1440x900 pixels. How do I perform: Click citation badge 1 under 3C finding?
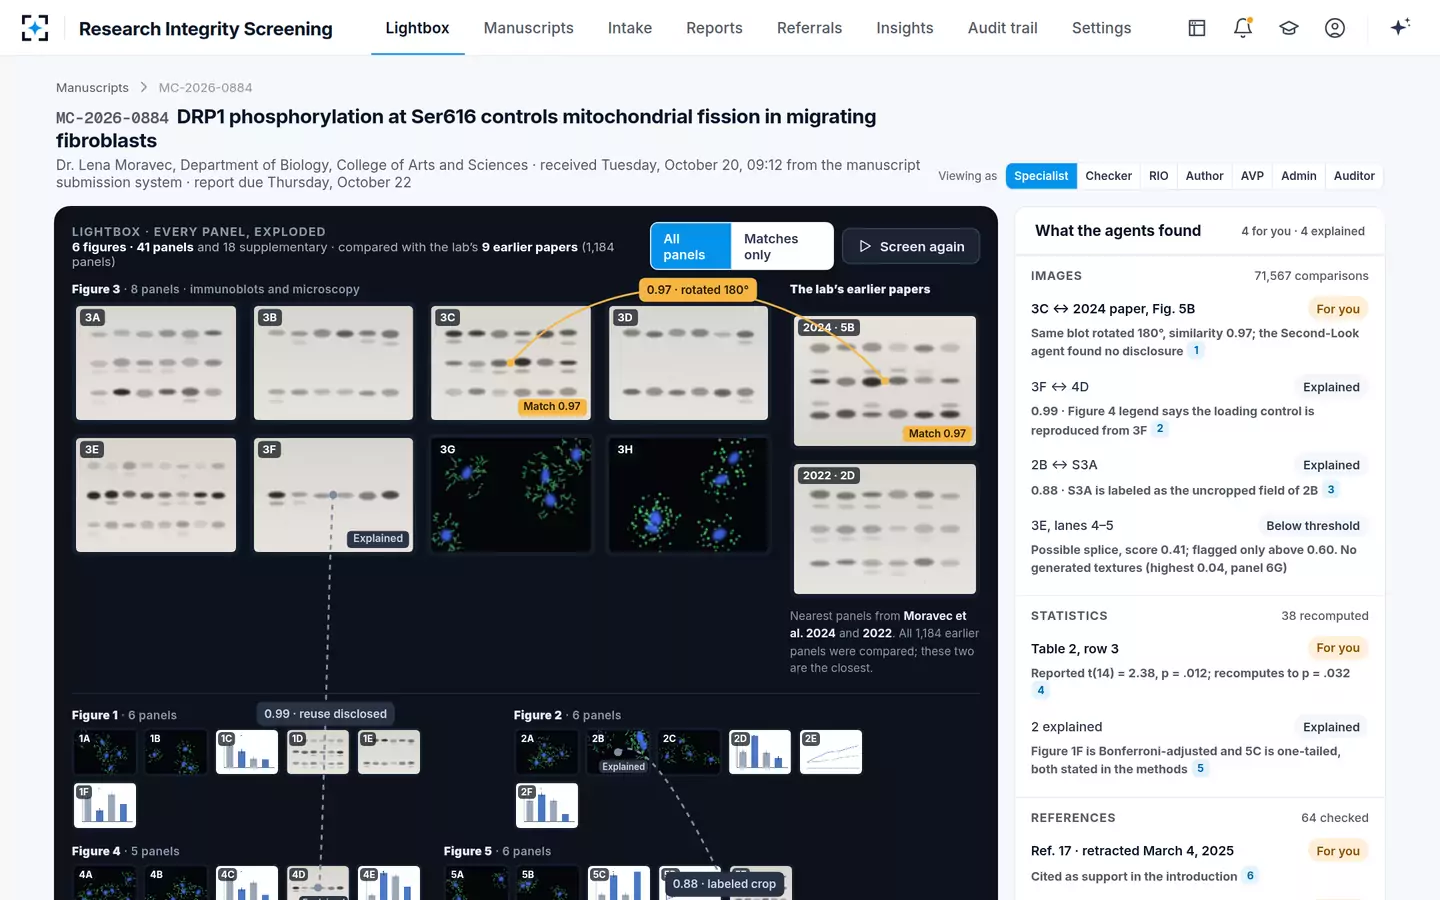pos(1196,351)
